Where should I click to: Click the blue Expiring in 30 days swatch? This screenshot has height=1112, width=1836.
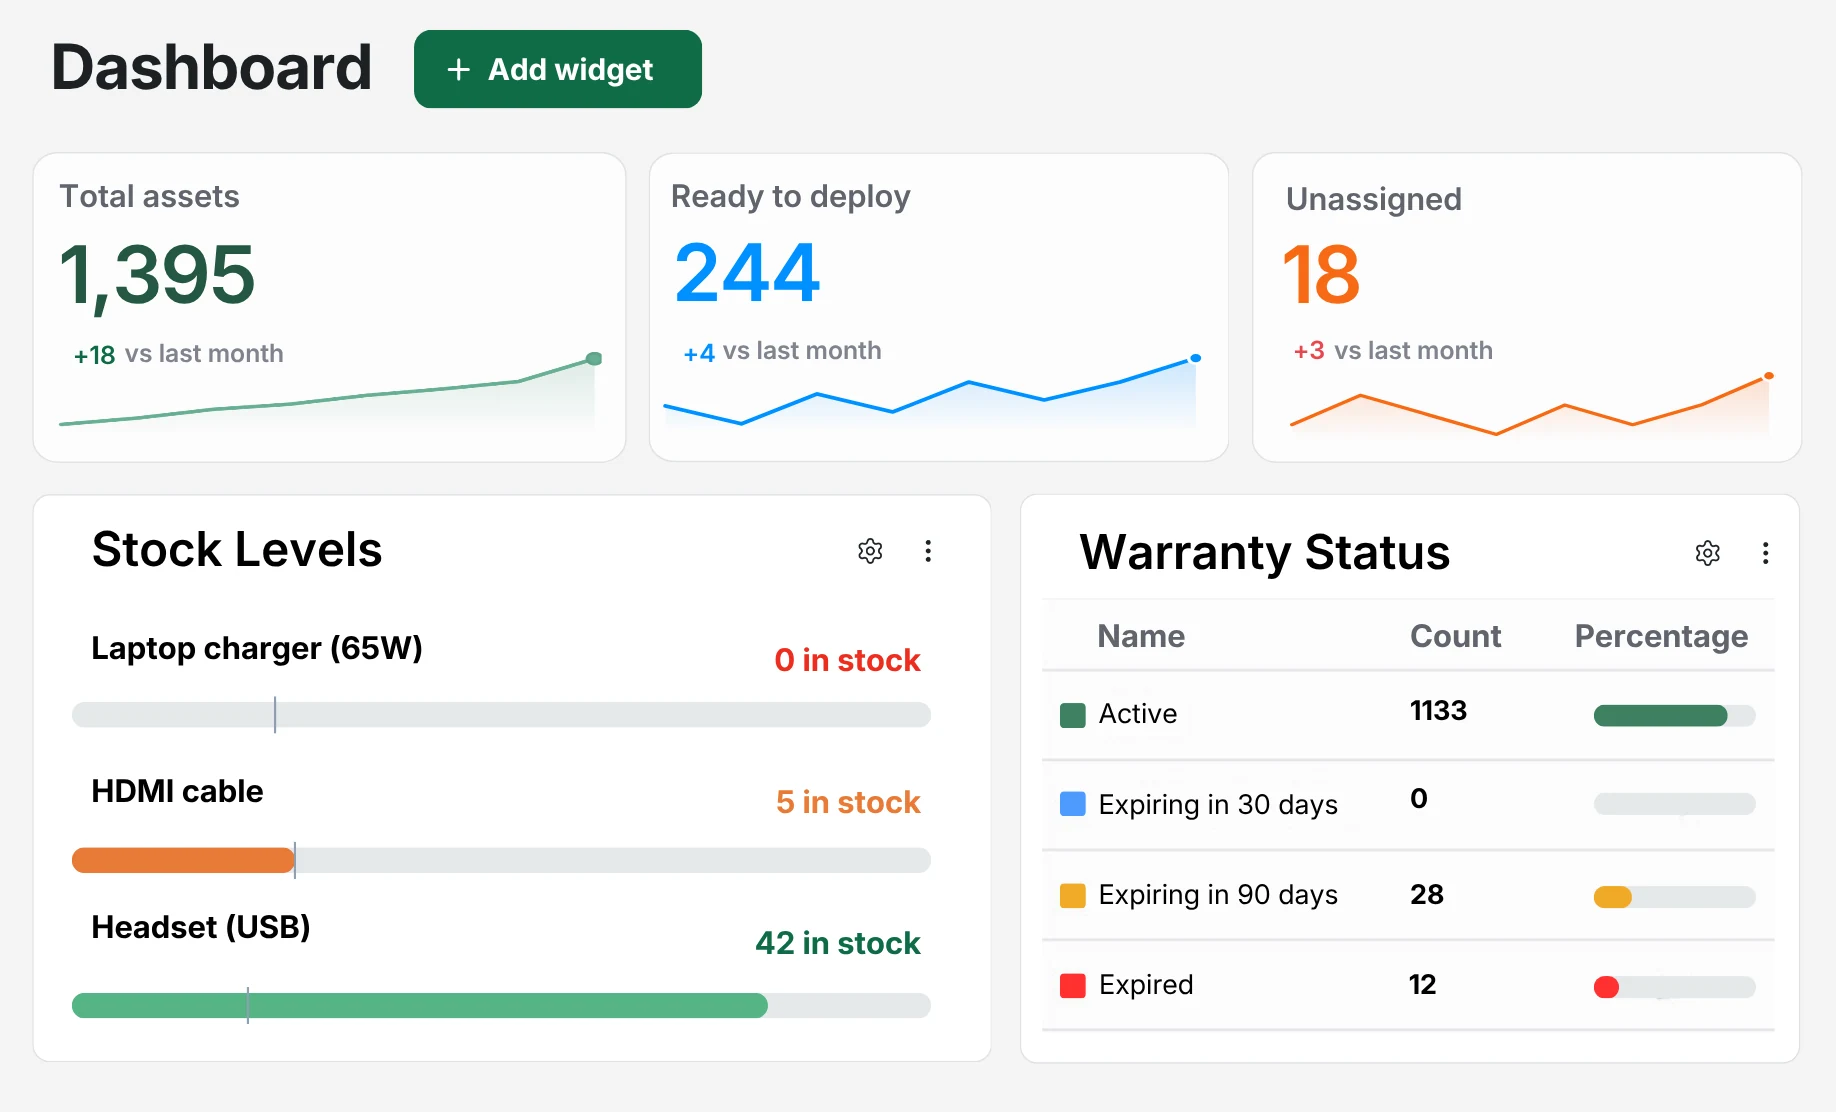pyautogui.click(x=1073, y=804)
